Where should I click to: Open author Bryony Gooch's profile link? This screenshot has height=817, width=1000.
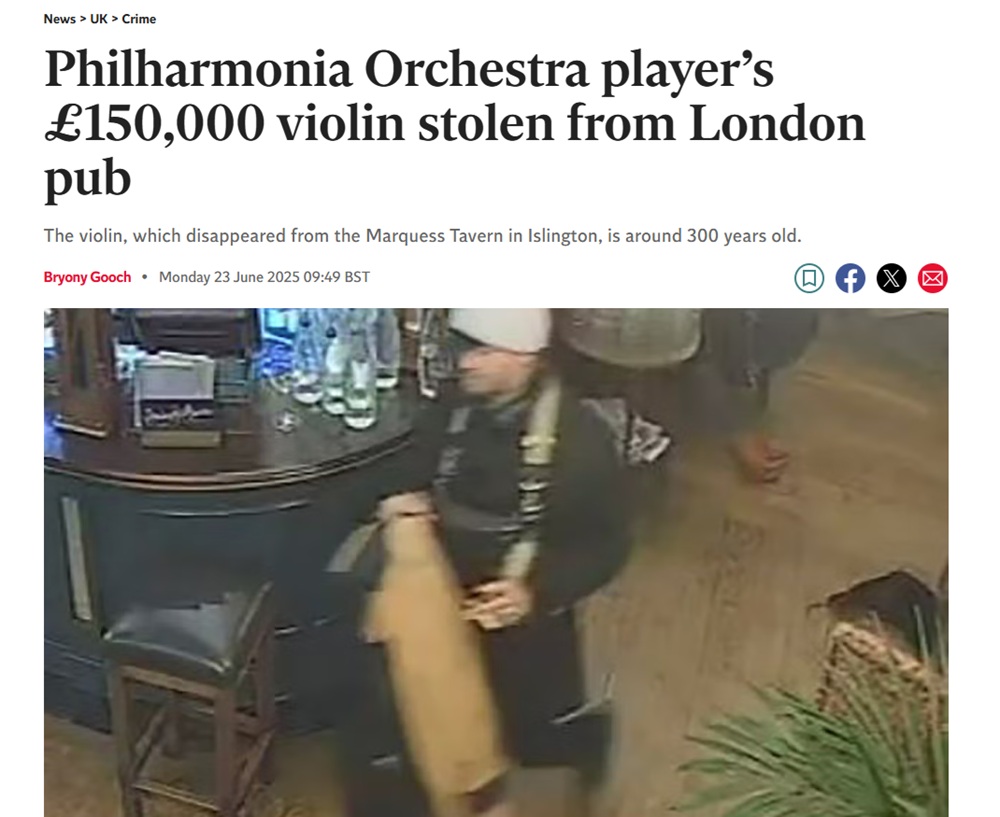click(x=87, y=277)
